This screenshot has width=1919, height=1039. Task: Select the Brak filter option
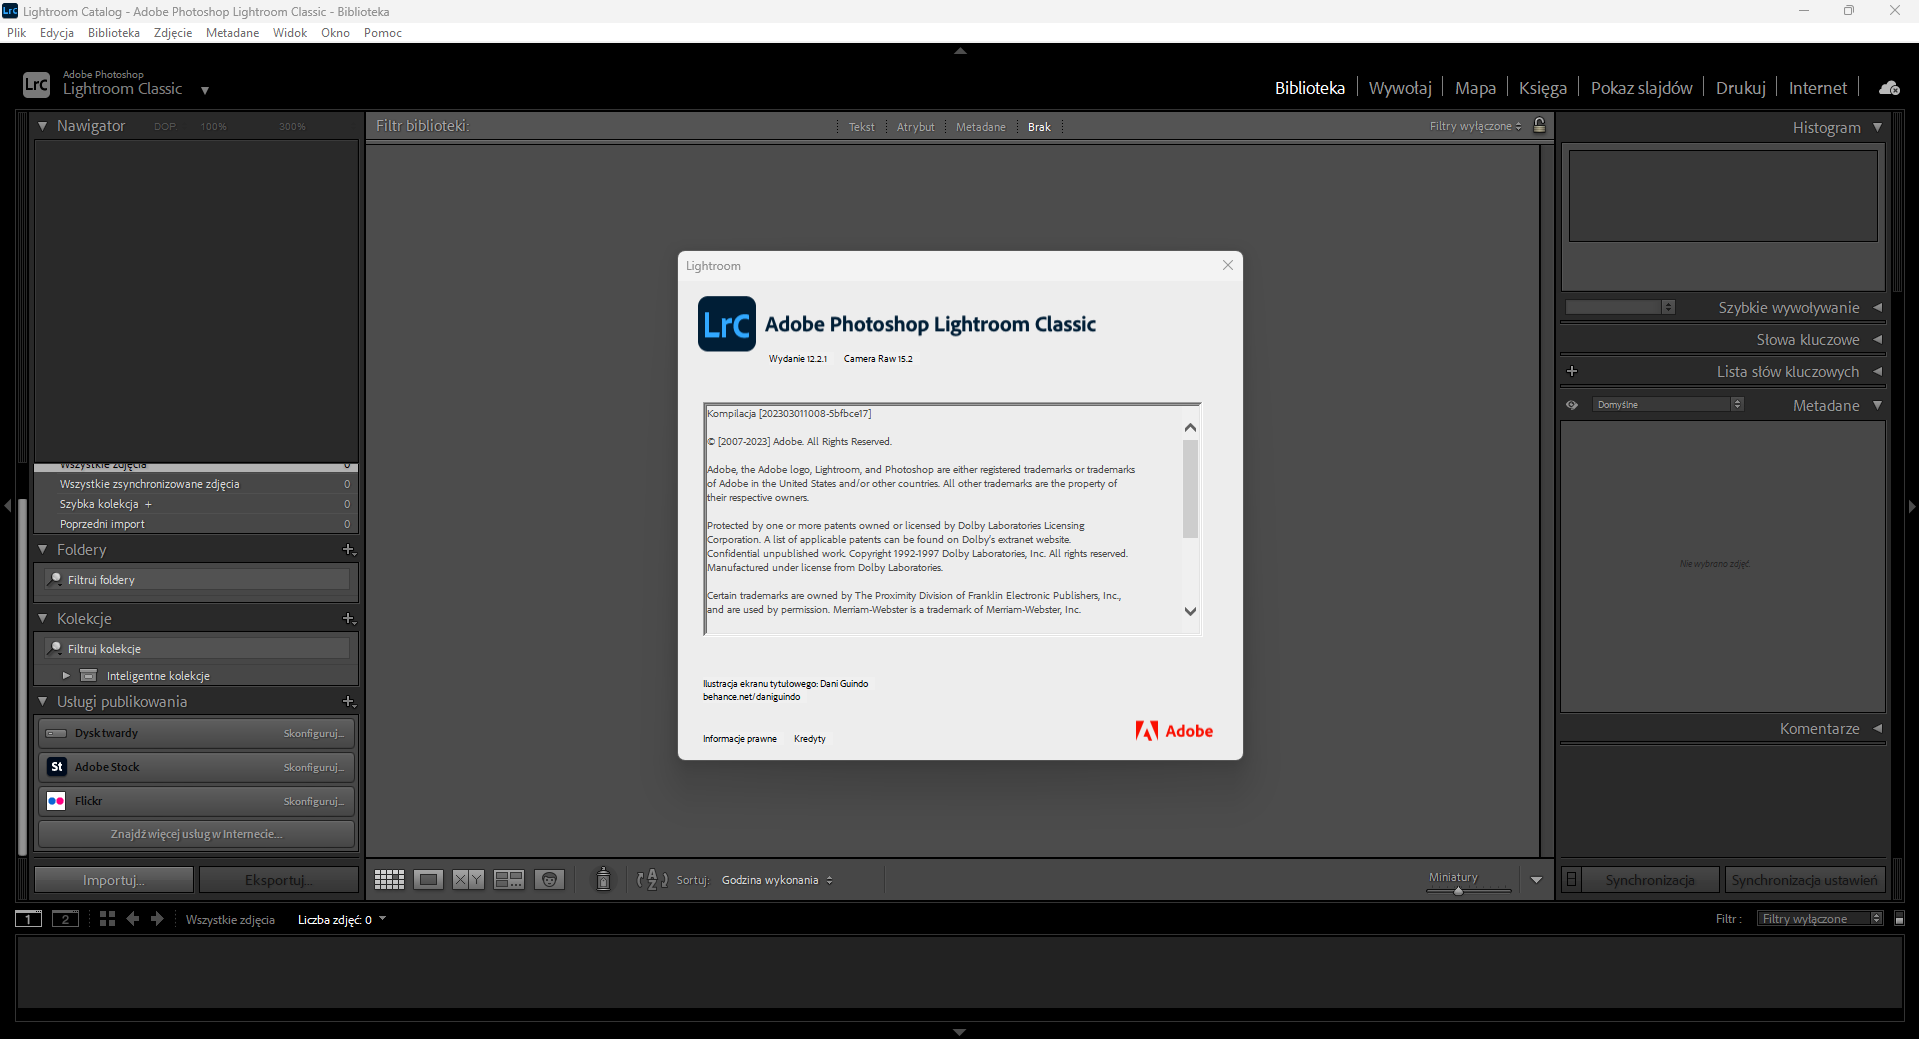point(1039,127)
